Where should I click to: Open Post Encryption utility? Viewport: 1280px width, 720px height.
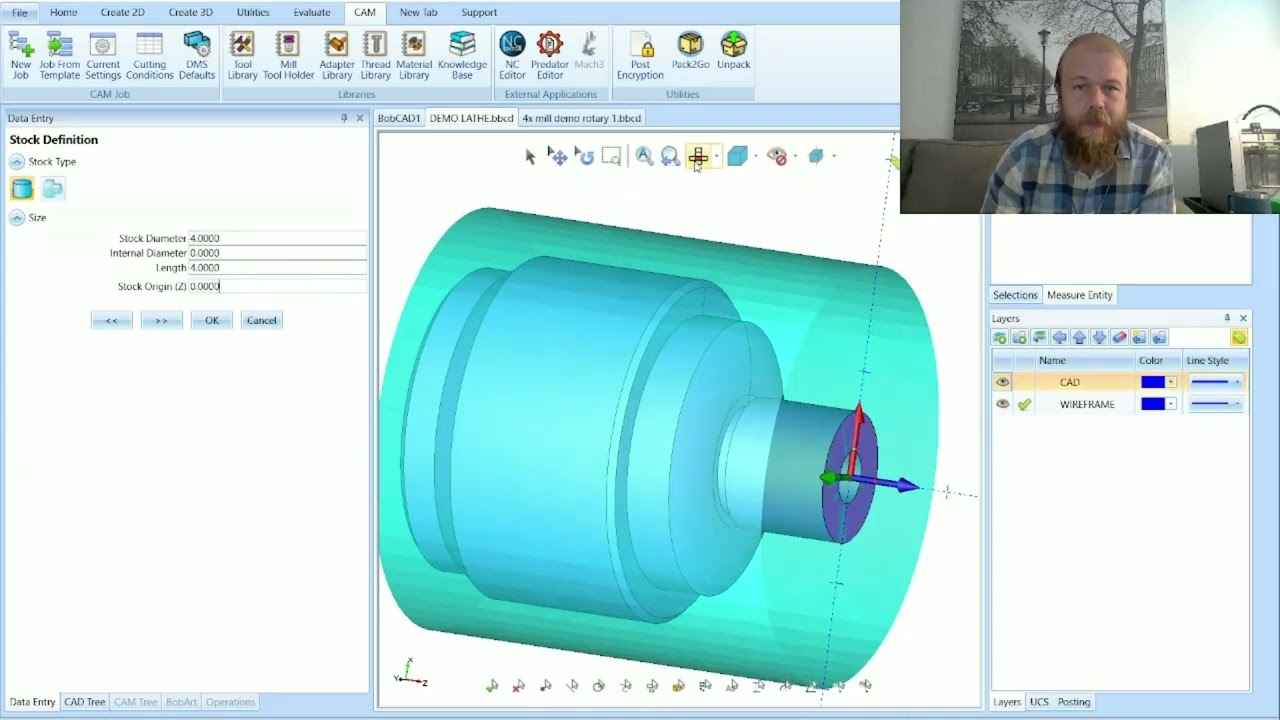[x=640, y=55]
